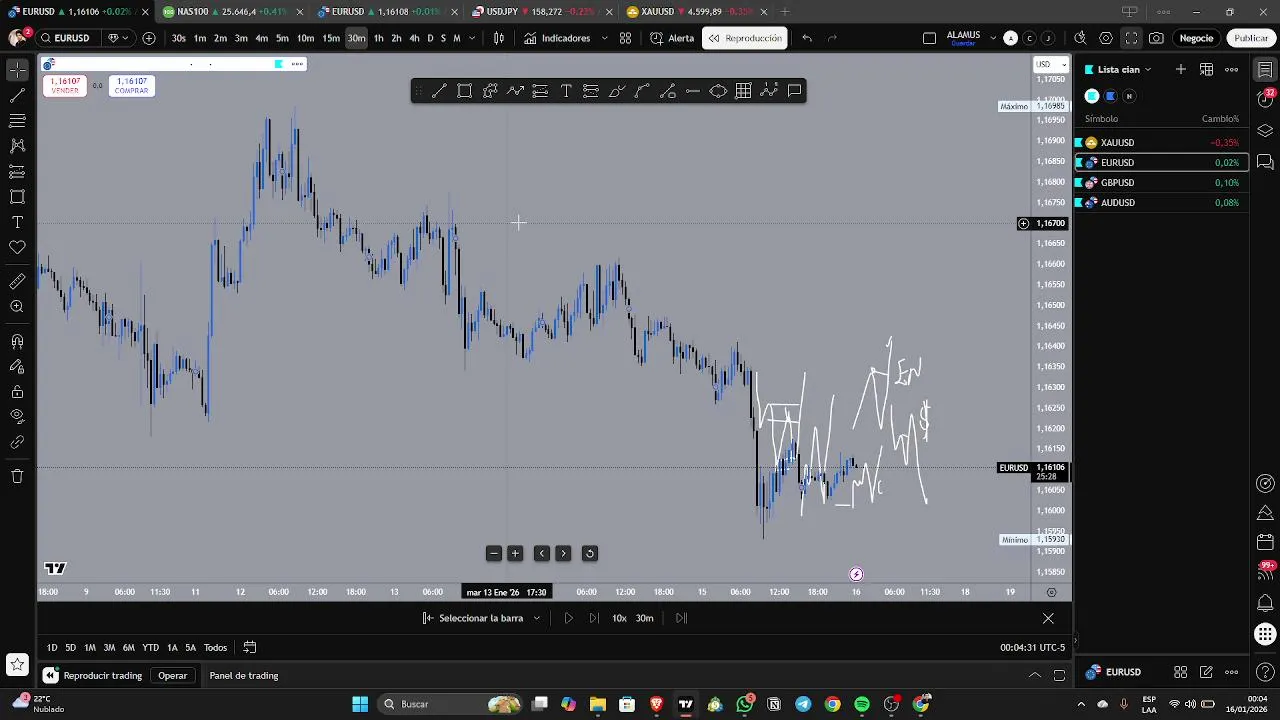The width and height of the screenshot is (1280, 720).
Task: Select the crosshair cursor tool in left sidebar
Action: coord(17,70)
